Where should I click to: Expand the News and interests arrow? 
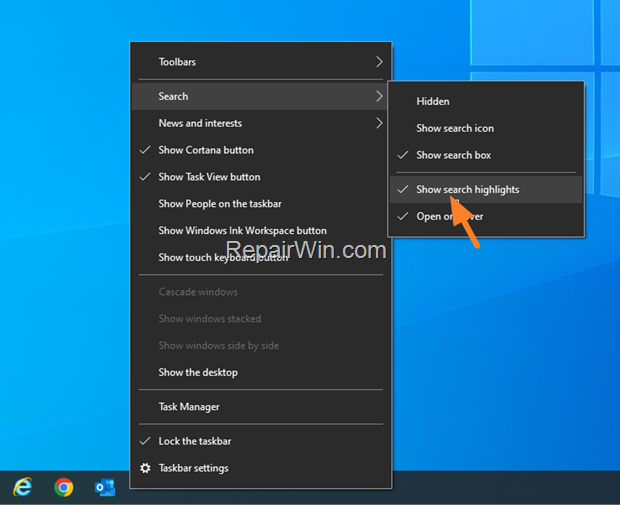coord(379,123)
